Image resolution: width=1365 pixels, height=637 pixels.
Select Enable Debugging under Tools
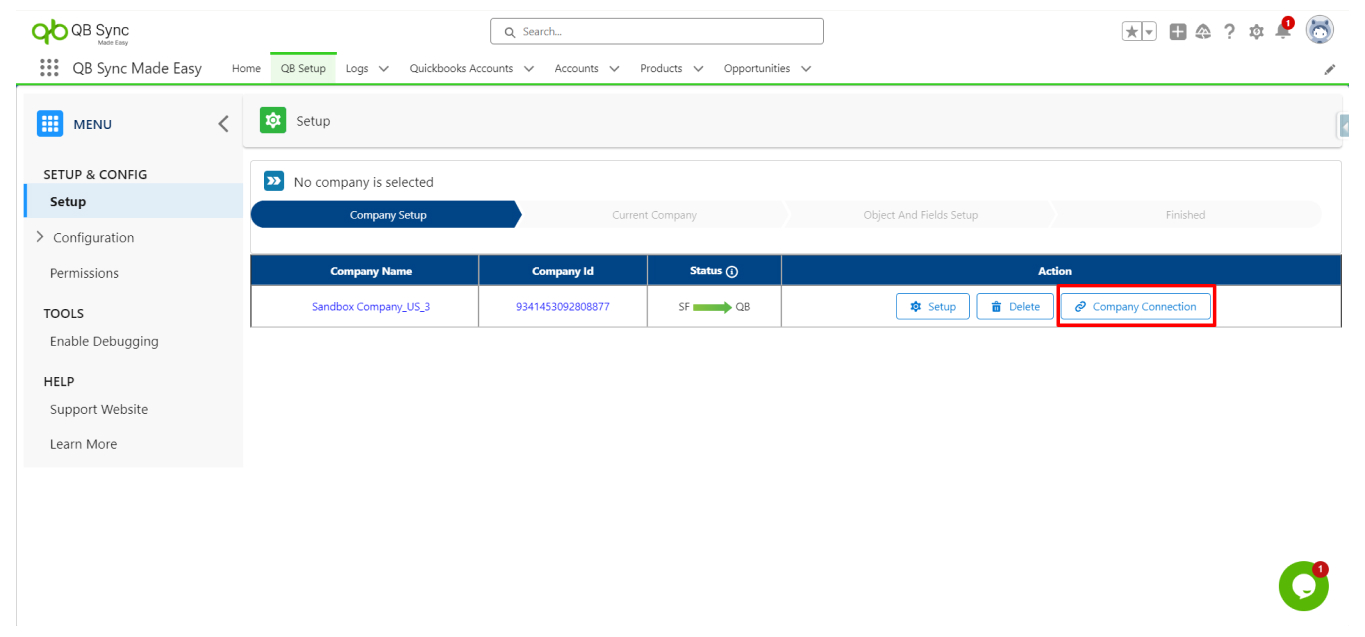pyautogui.click(x=104, y=341)
